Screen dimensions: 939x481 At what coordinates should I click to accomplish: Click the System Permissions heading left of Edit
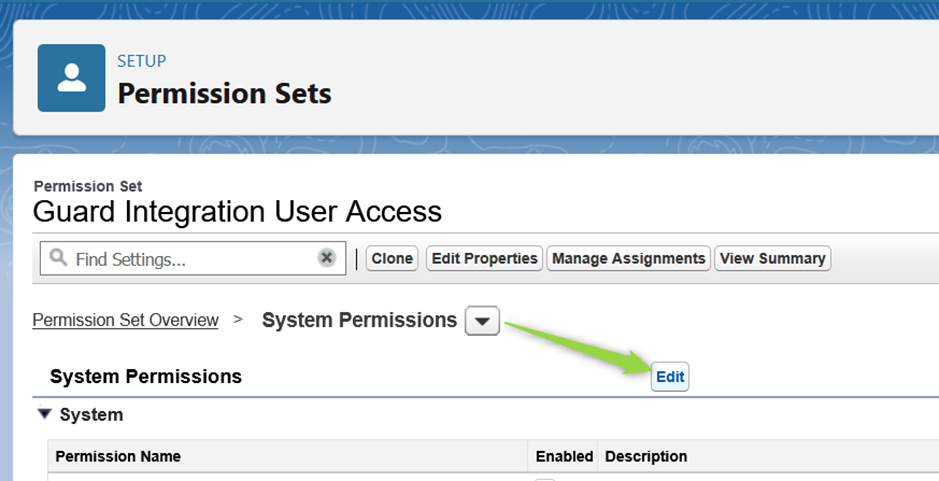point(146,377)
